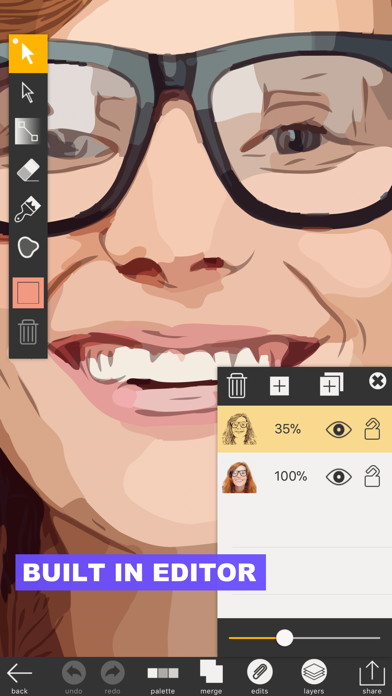Hide the 35% sketch layer
The width and height of the screenshot is (392, 696).
(x=339, y=430)
